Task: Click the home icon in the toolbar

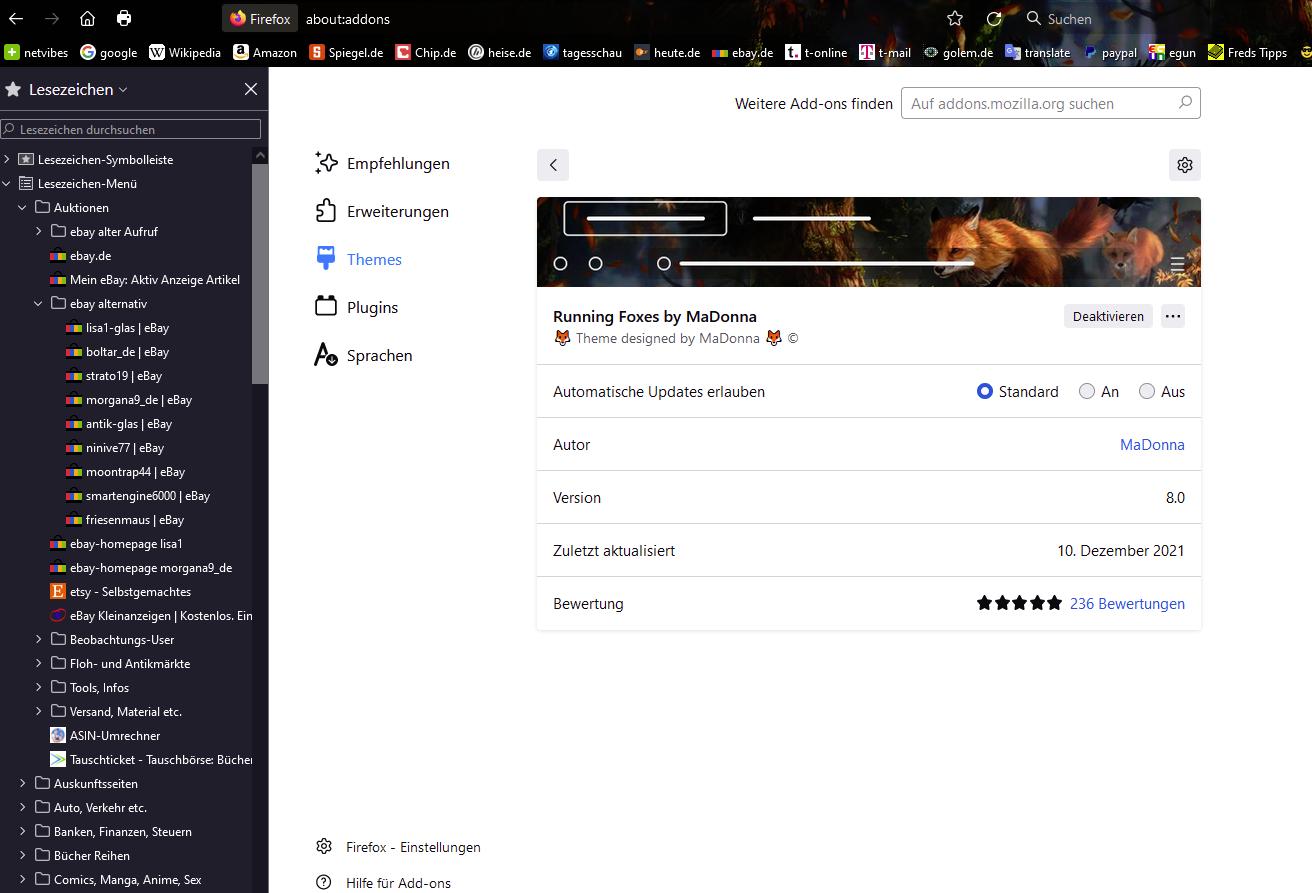Action: point(87,19)
